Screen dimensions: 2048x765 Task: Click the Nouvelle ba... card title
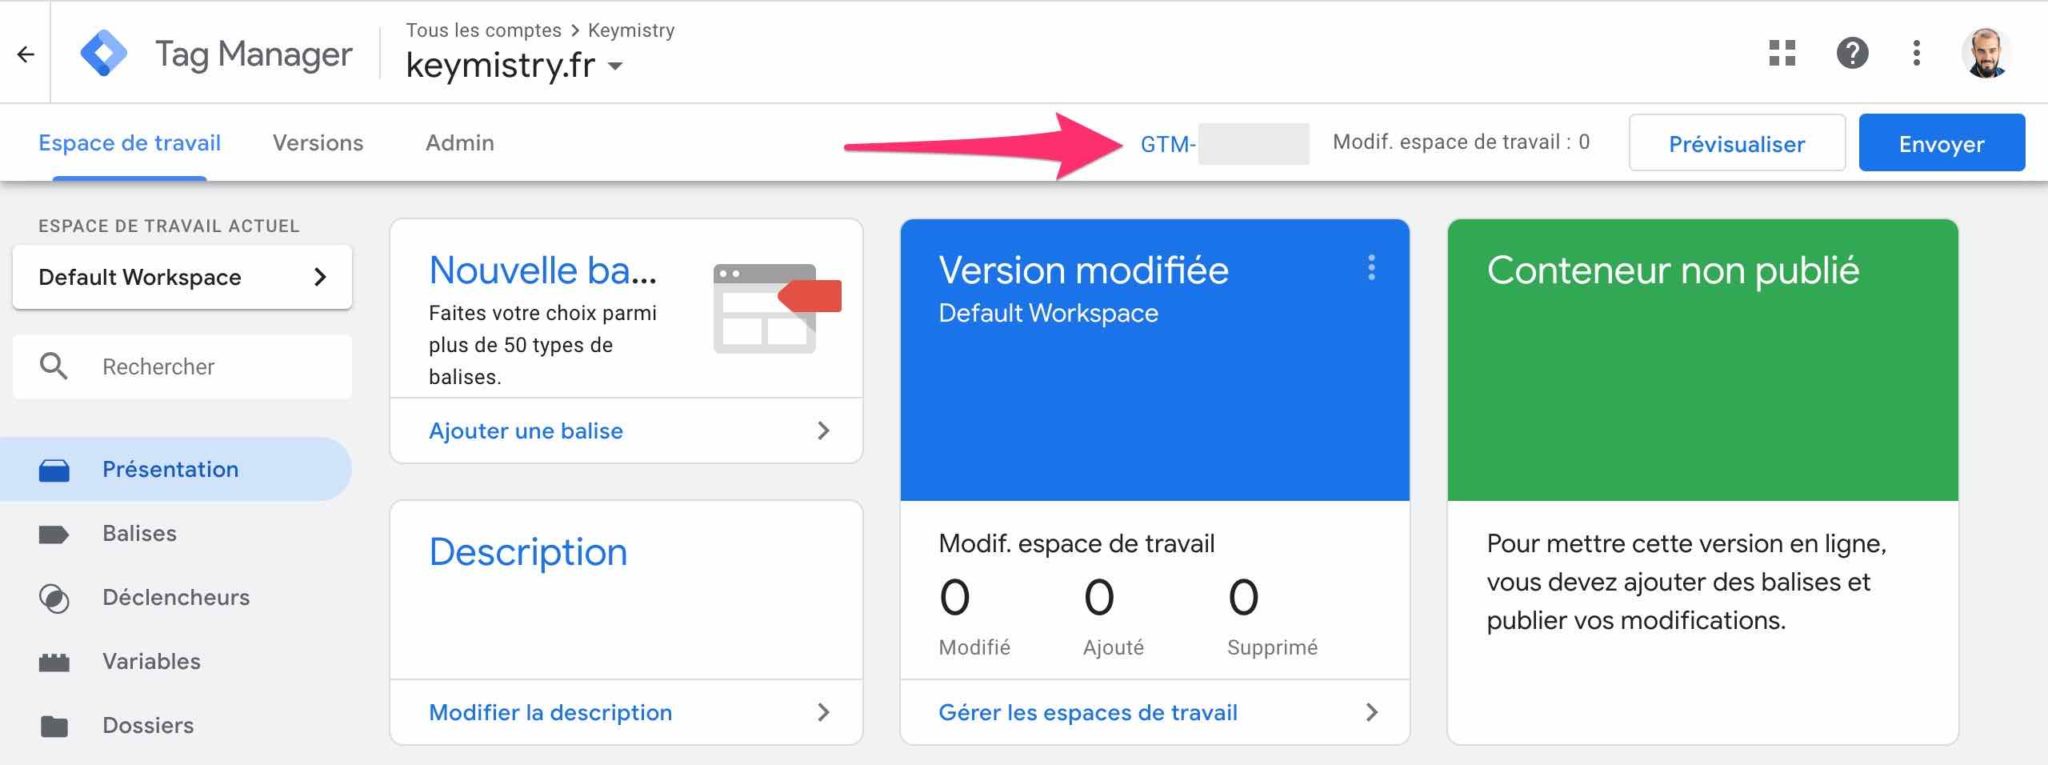(543, 270)
